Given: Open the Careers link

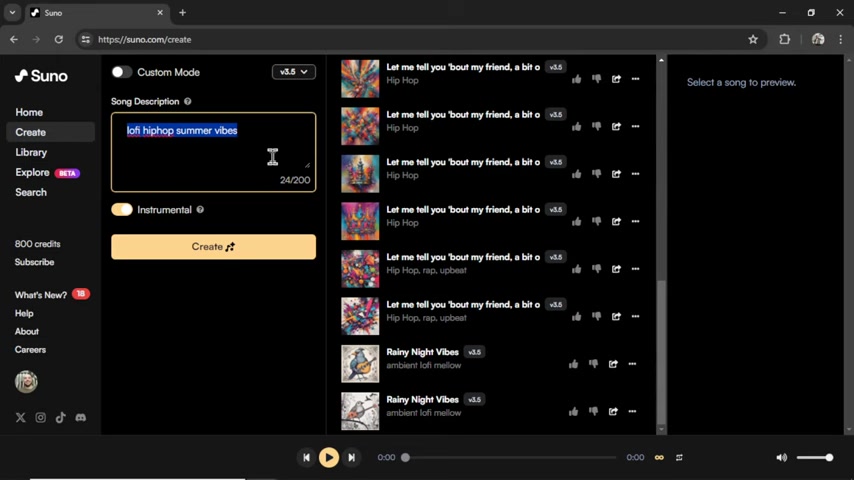Looking at the screenshot, I should 30,350.
